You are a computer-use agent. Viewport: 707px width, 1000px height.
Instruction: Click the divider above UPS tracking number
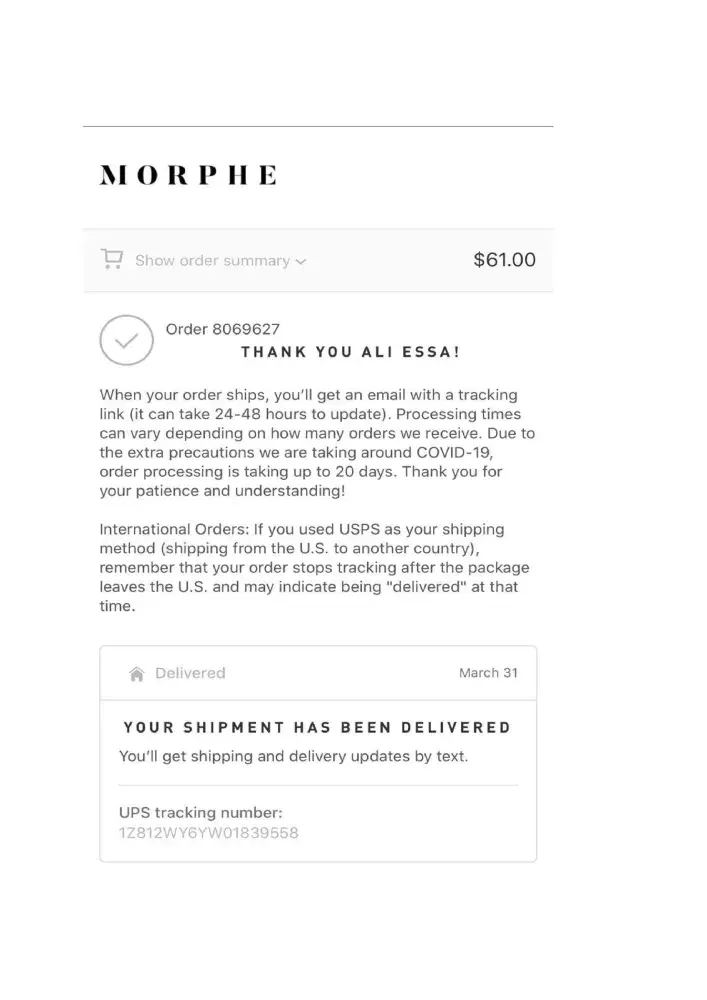click(318, 786)
